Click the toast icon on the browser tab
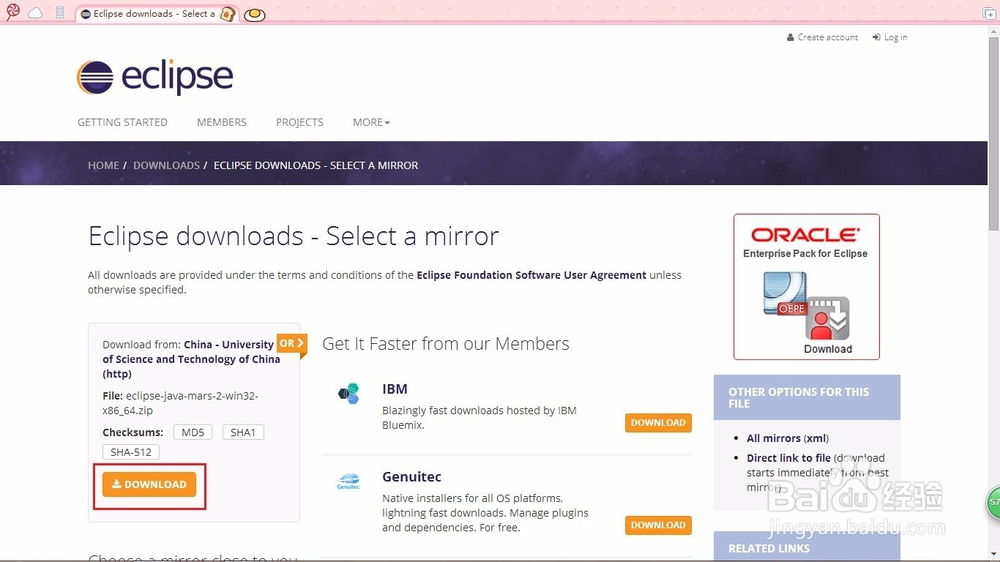1000x562 pixels. tap(227, 13)
